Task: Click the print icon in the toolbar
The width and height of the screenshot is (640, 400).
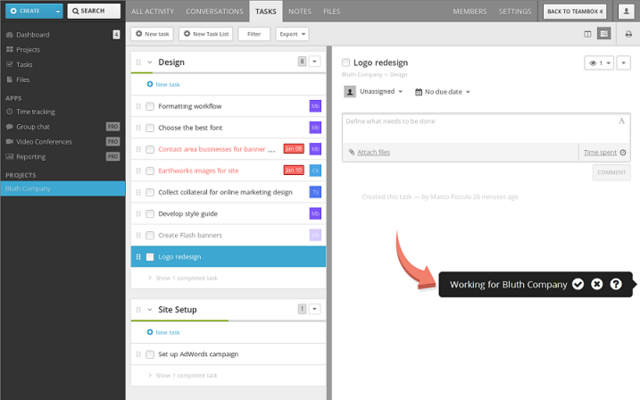Action: click(628, 33)
